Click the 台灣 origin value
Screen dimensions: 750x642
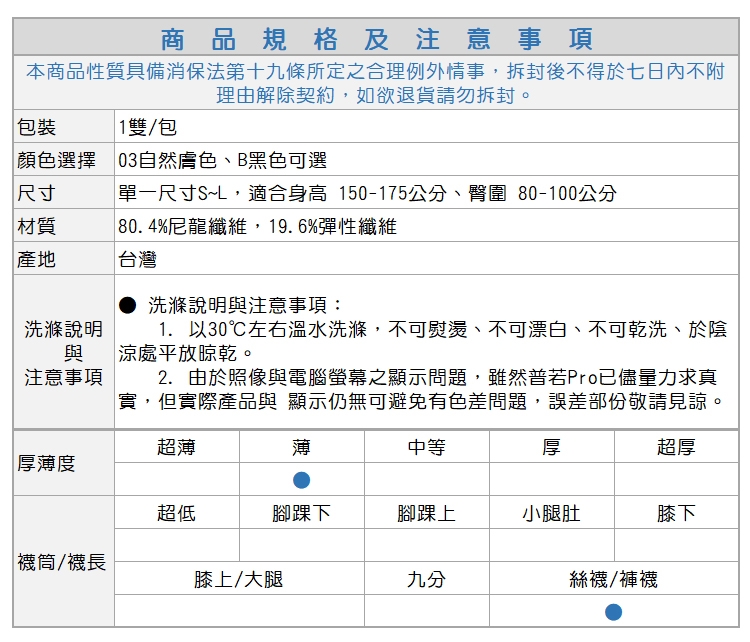point(137,259)
